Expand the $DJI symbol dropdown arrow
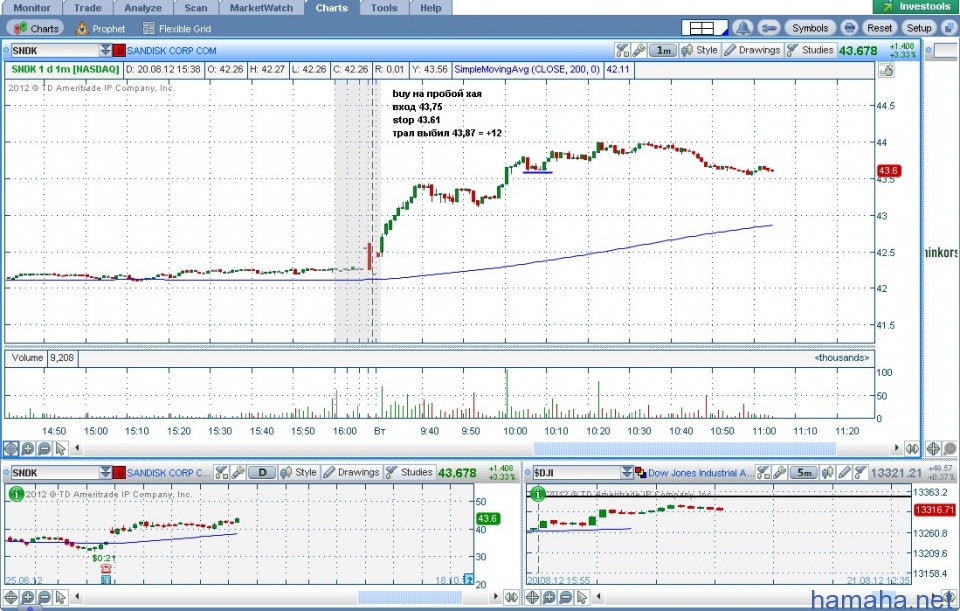 coord(626,473)
